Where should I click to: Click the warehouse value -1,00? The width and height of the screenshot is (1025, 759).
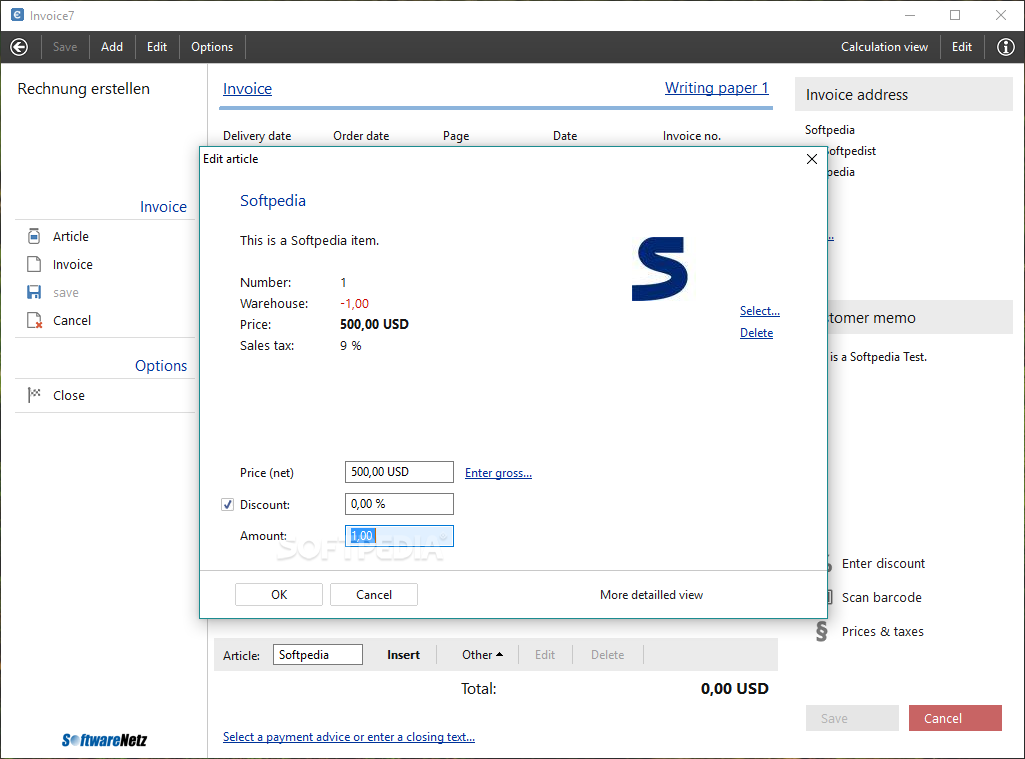pyautogui.click(x=354, y=303)
